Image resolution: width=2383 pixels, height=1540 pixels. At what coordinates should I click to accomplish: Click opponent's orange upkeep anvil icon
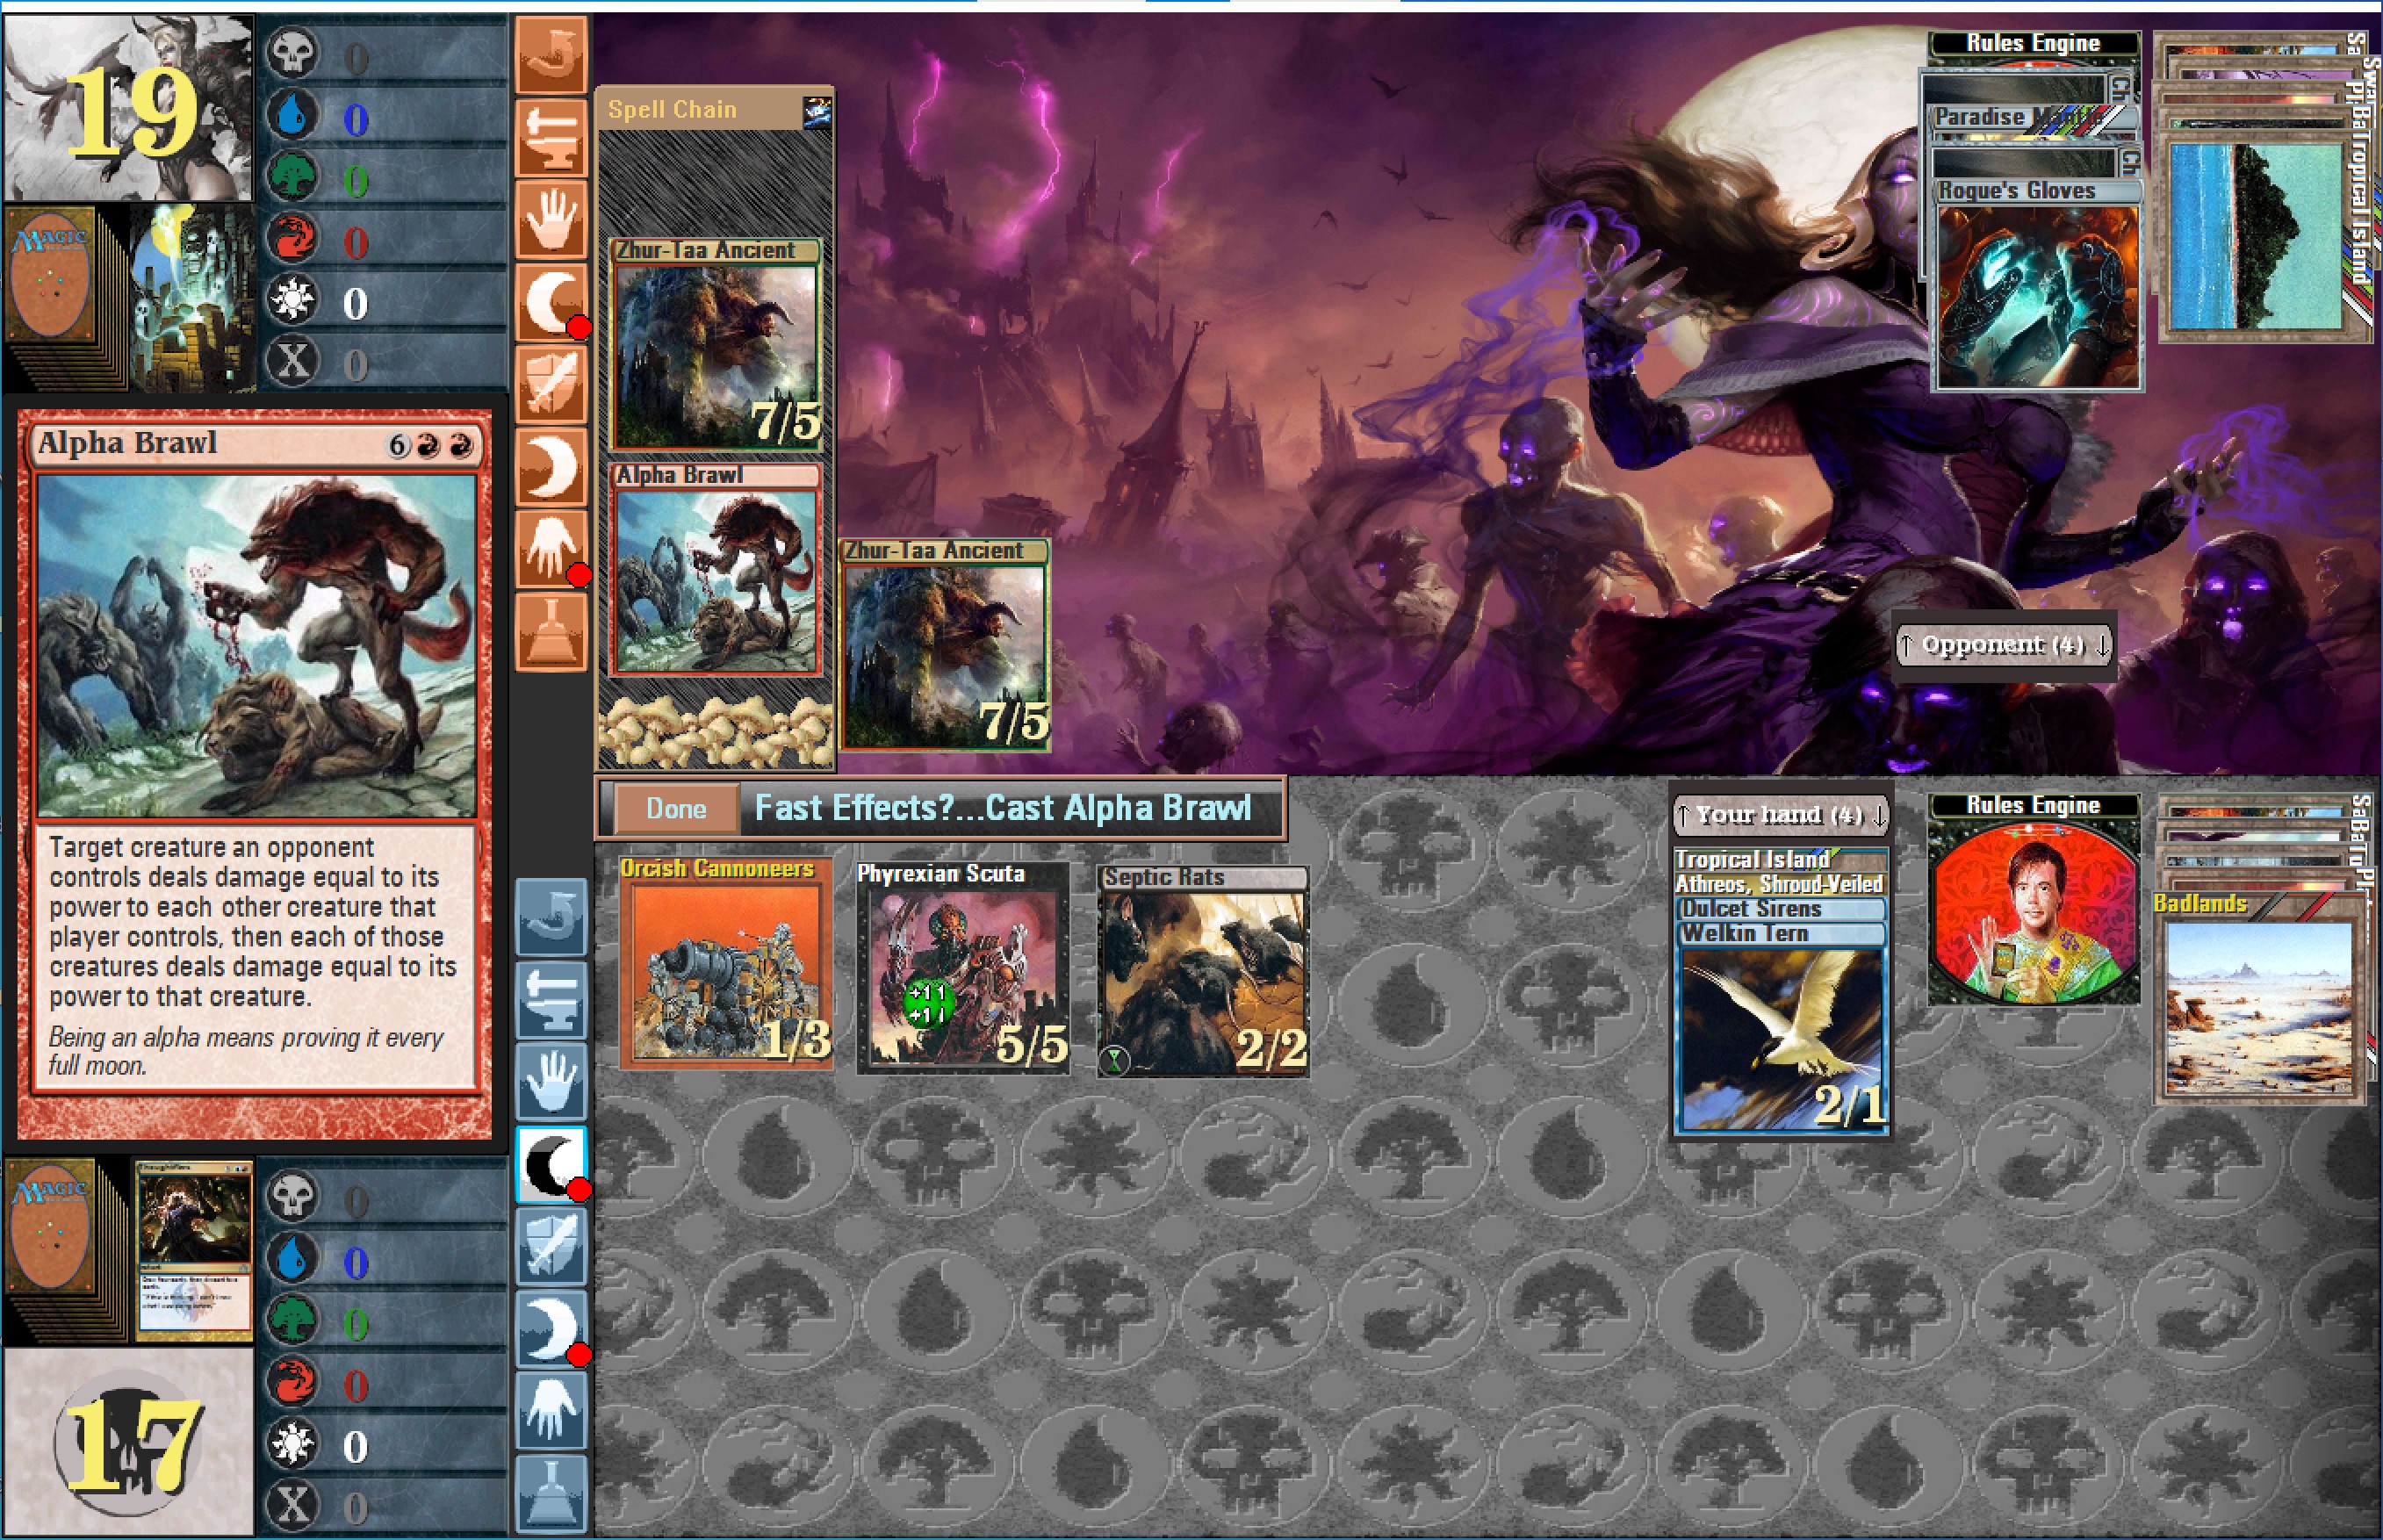coord(551,136)
